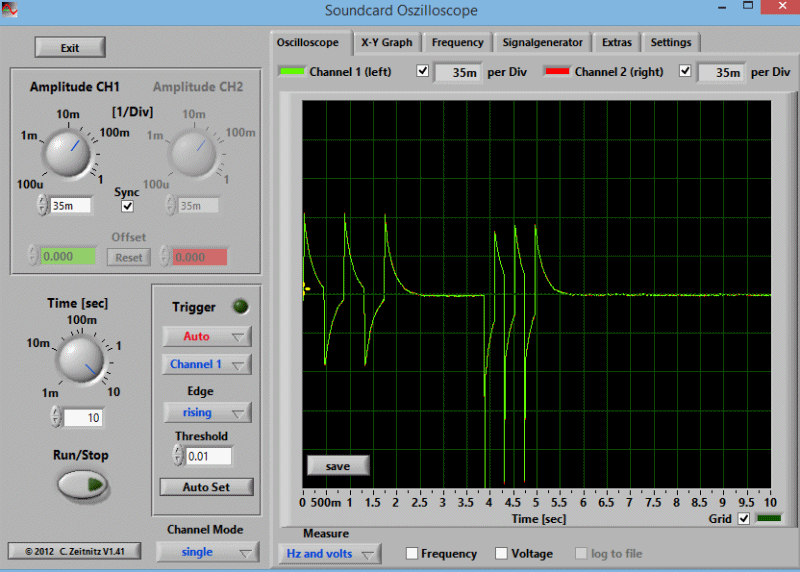Click the grayed CH2 amplitude 35m field
The width and height of the screenshot is (800, 572).
(x=198, y=206)
